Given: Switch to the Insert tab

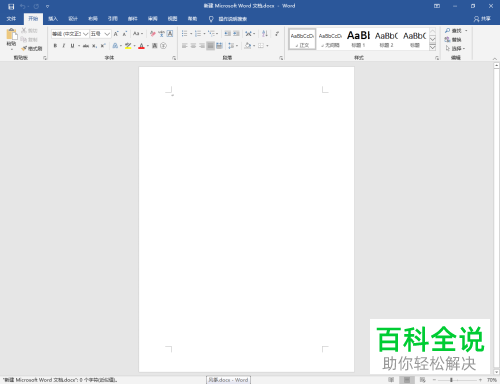Looking at the screenshot, I should [x=53, y=19].
